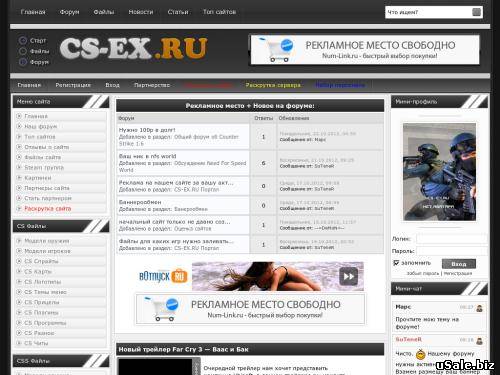Open 'Форум' in the top dark menu bar
500x375 pixels.
pos(69,12)
